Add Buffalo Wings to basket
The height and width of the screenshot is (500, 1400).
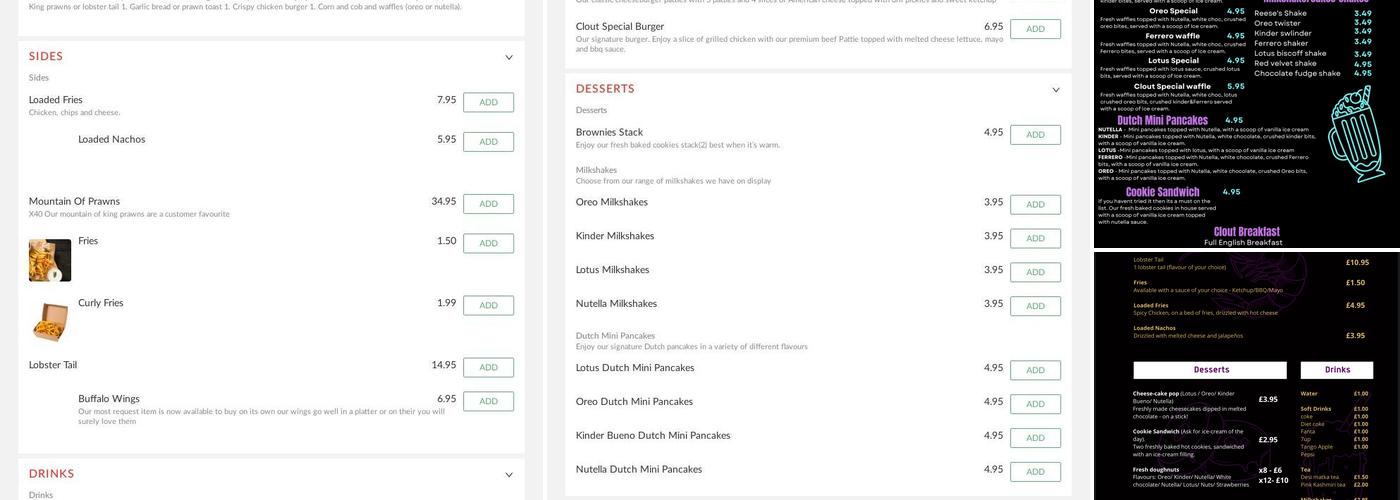coord(488,401)
